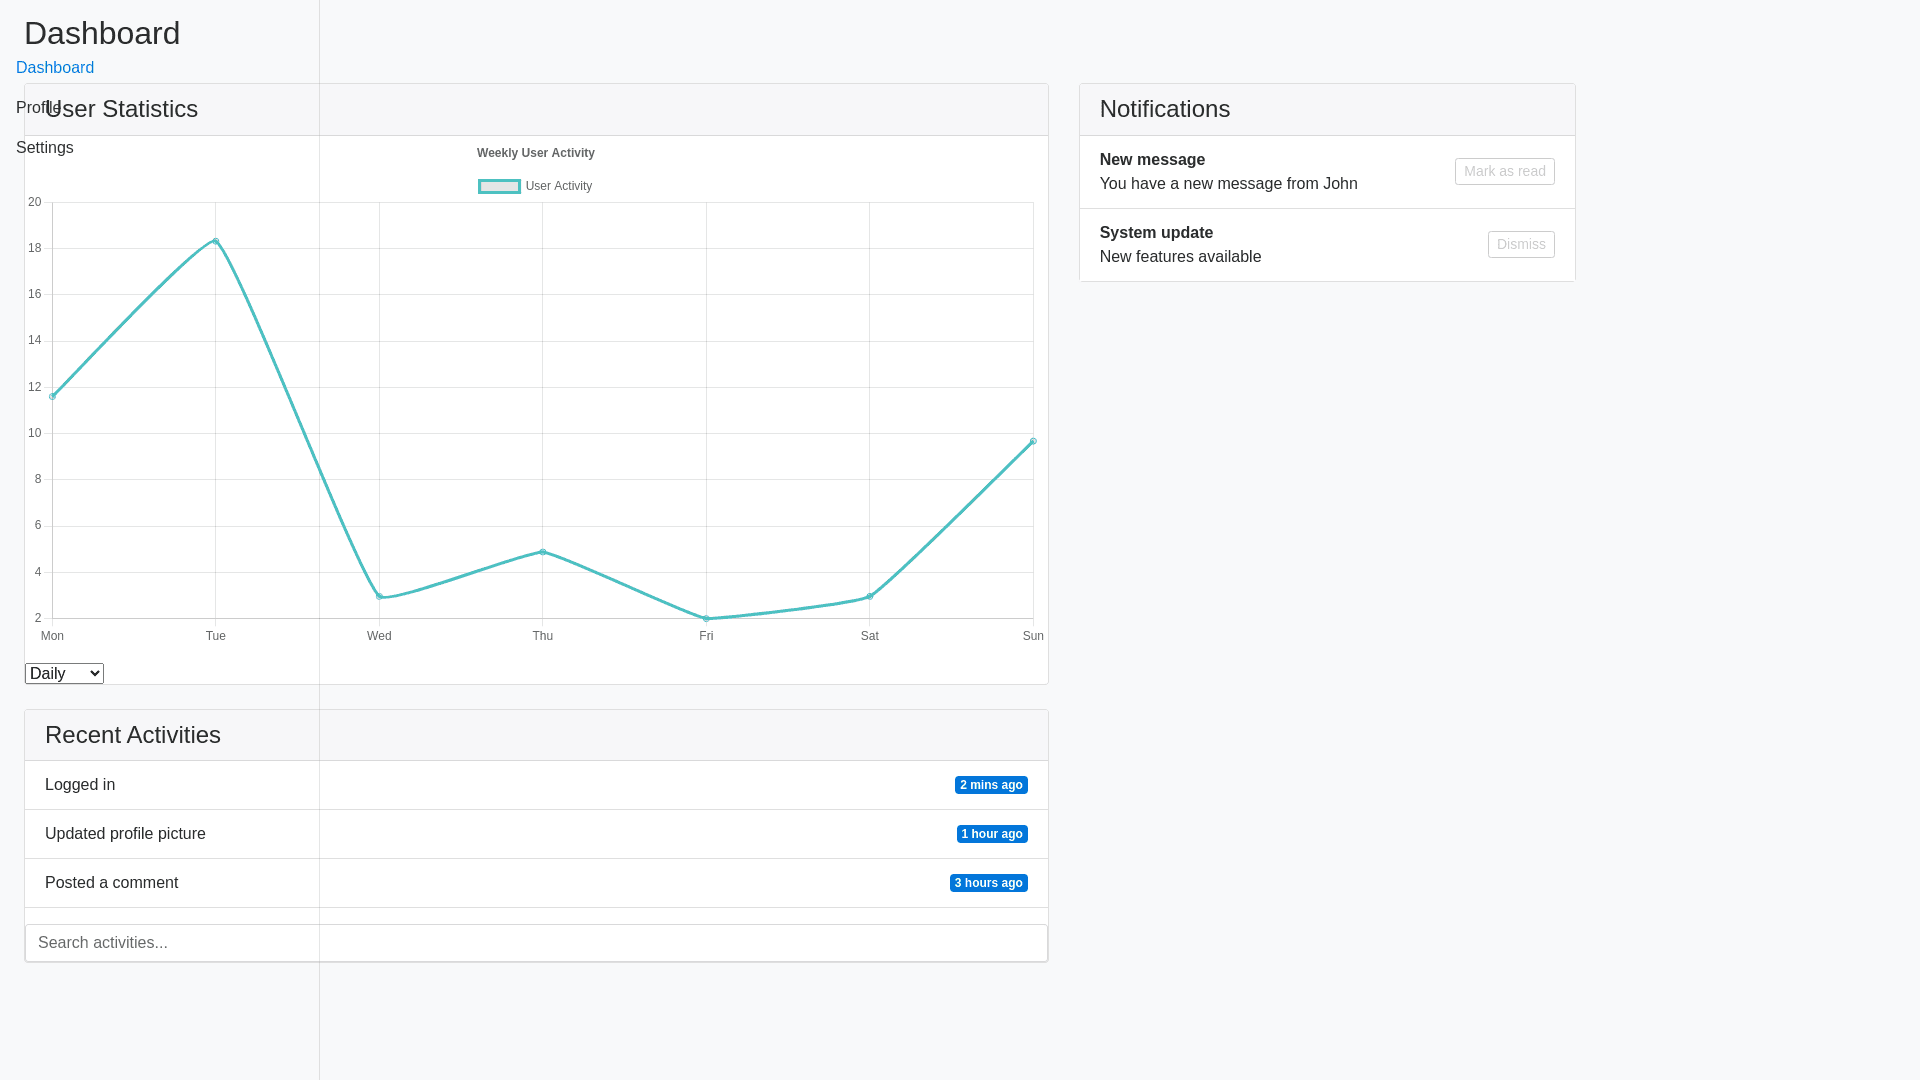Select the Updated profile picture activity
The height and width of the screenshot is (1080, 1920).
click(124, 834)
